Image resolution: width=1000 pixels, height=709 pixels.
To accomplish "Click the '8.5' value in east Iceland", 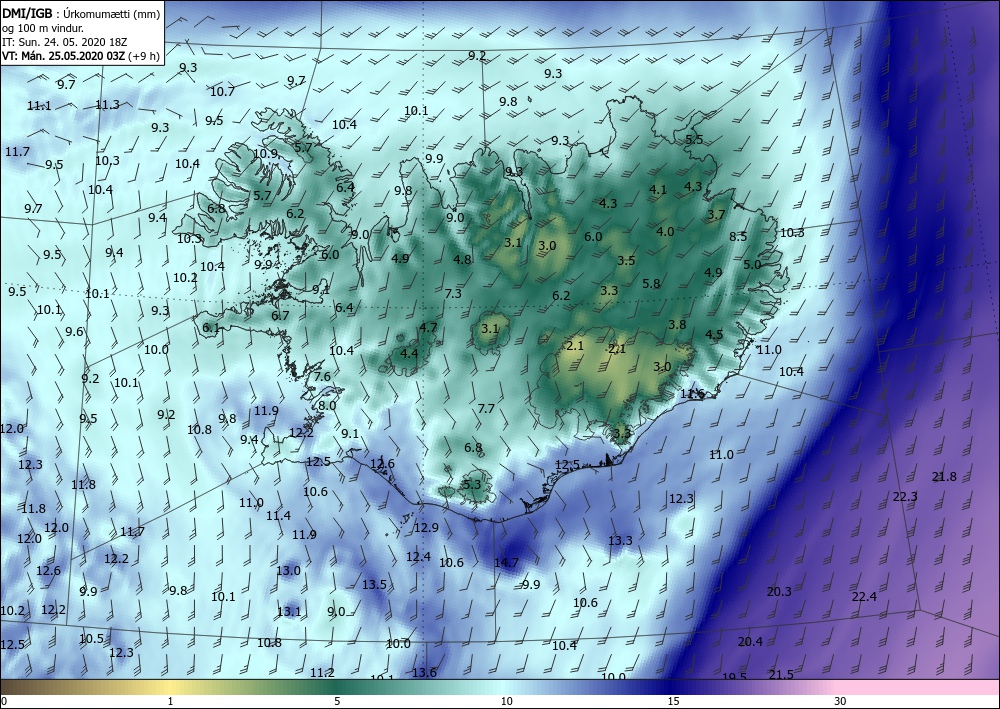I will coord(738,237).
